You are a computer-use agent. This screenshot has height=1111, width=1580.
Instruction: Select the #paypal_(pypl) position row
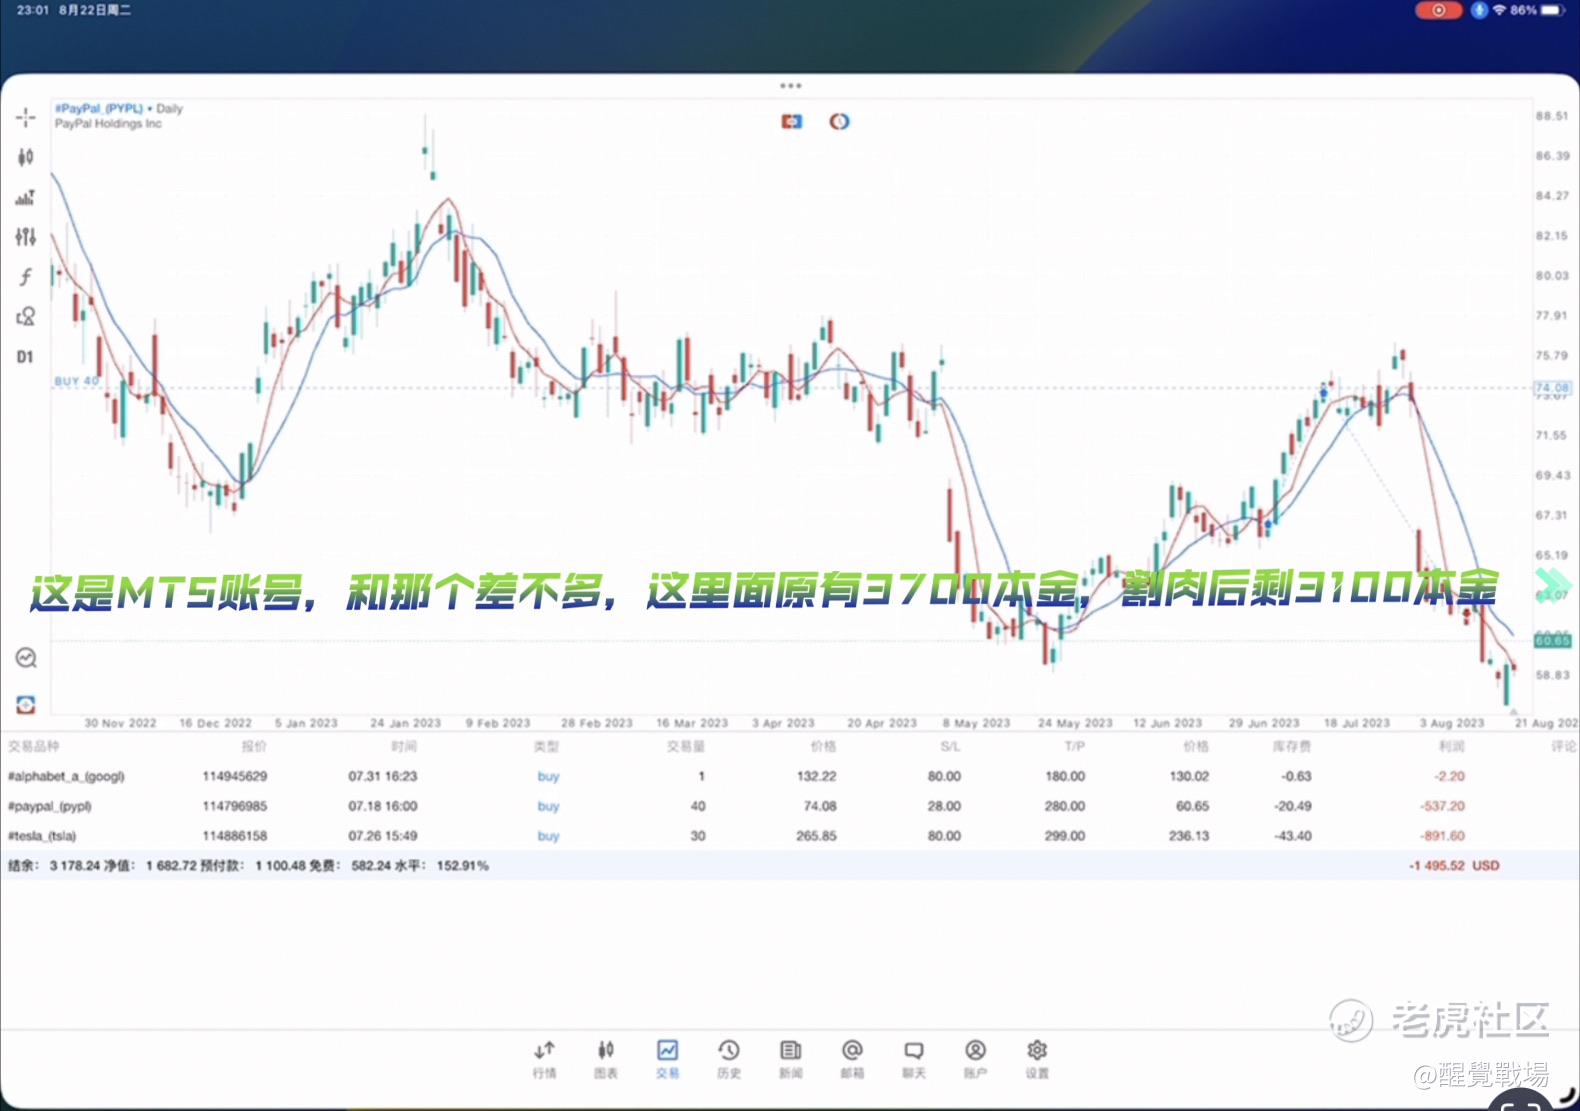pyautogui.click(x=790, y=806)
